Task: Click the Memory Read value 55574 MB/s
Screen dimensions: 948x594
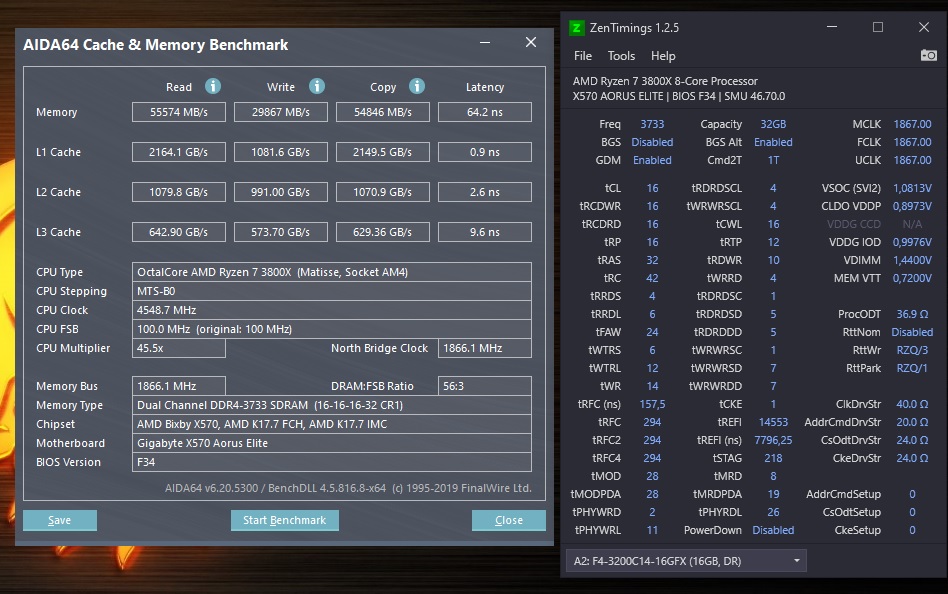Action: (x=179, y=112)
